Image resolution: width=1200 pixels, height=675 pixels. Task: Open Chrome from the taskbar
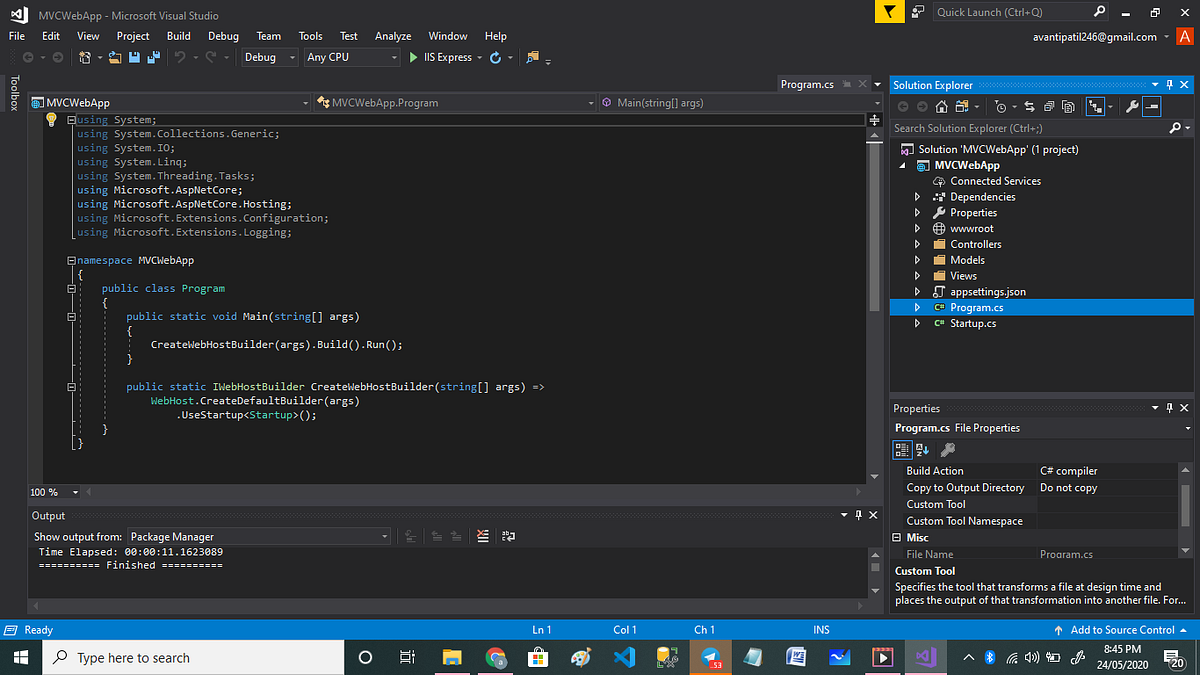click(496, 657)
